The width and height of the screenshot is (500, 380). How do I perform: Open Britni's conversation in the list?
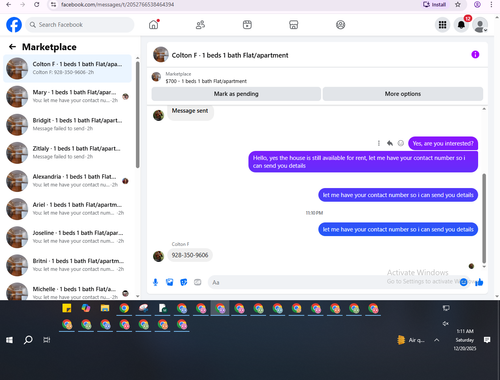pyautogui.click(x=67, y=265)
